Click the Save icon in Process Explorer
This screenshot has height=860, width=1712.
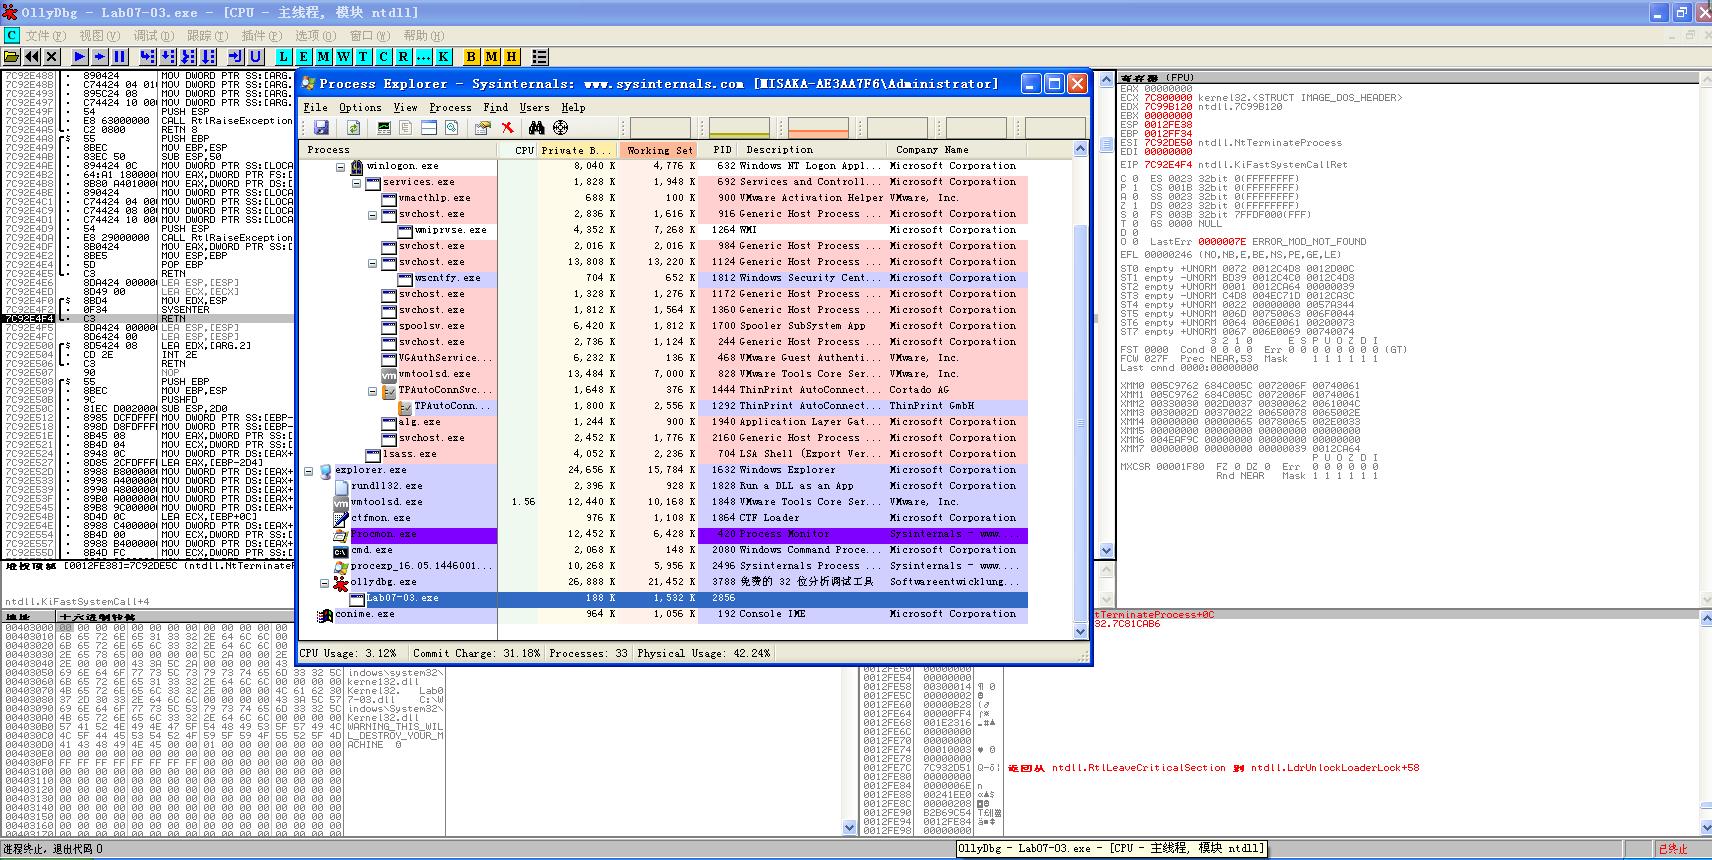point(321,127)
